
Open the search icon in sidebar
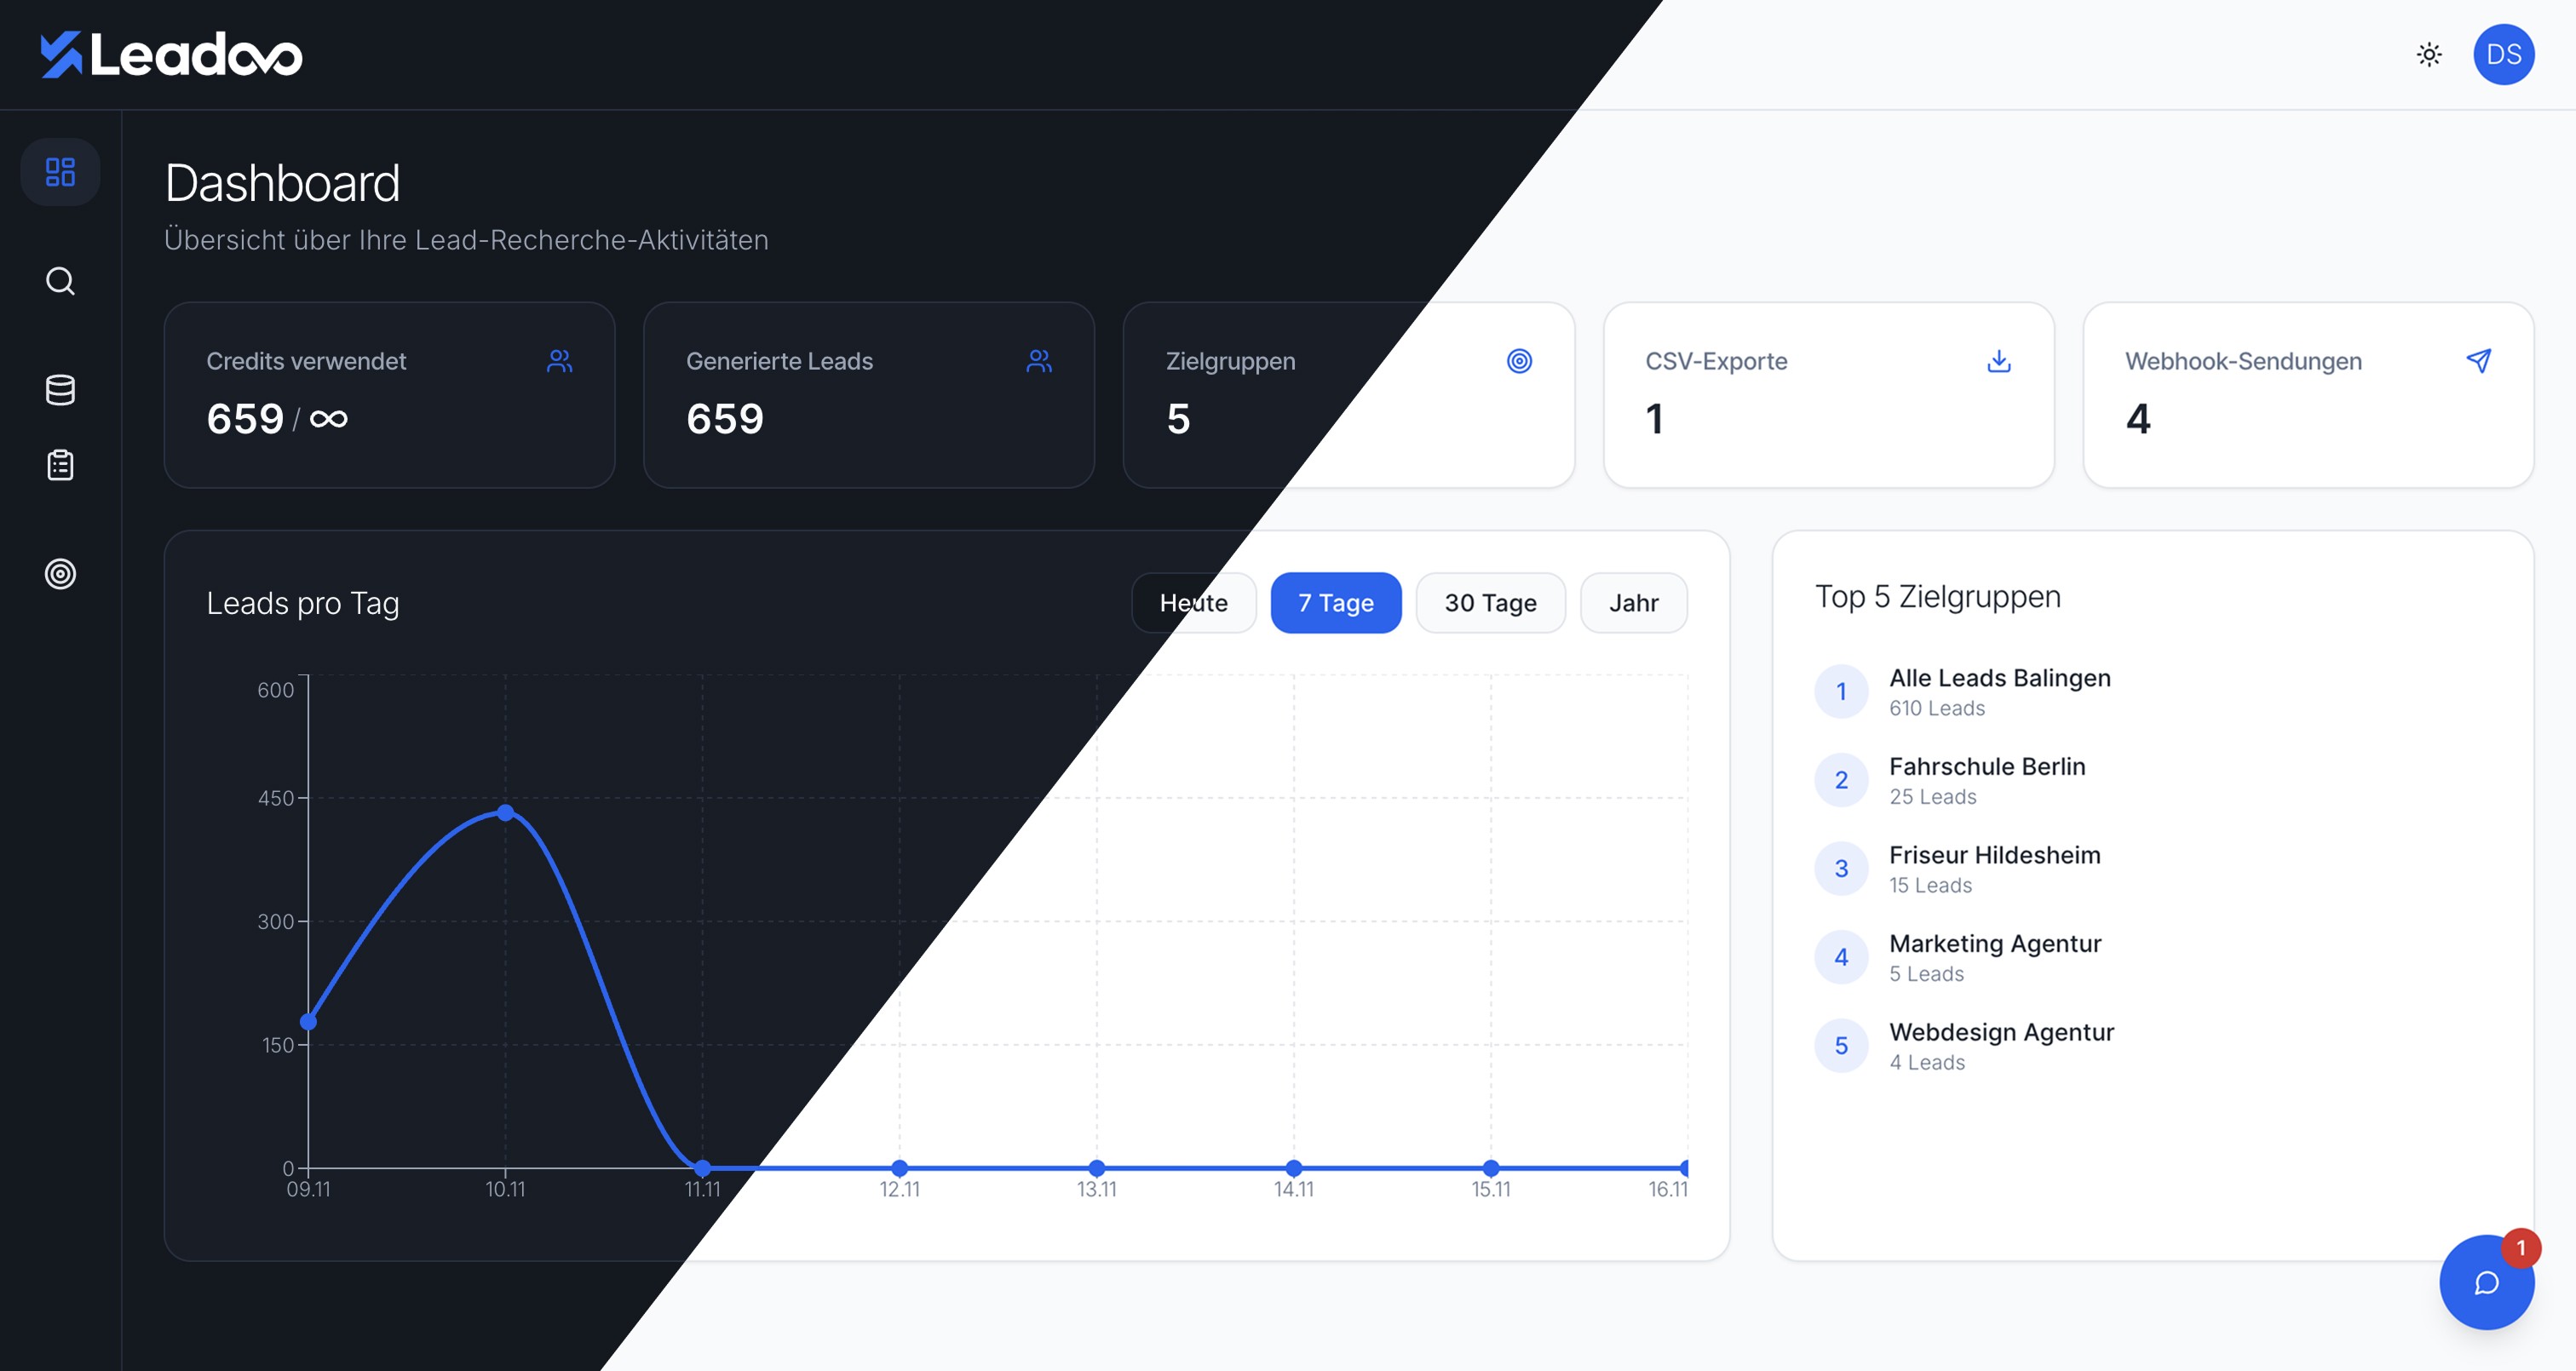click(x=60, y=281)
